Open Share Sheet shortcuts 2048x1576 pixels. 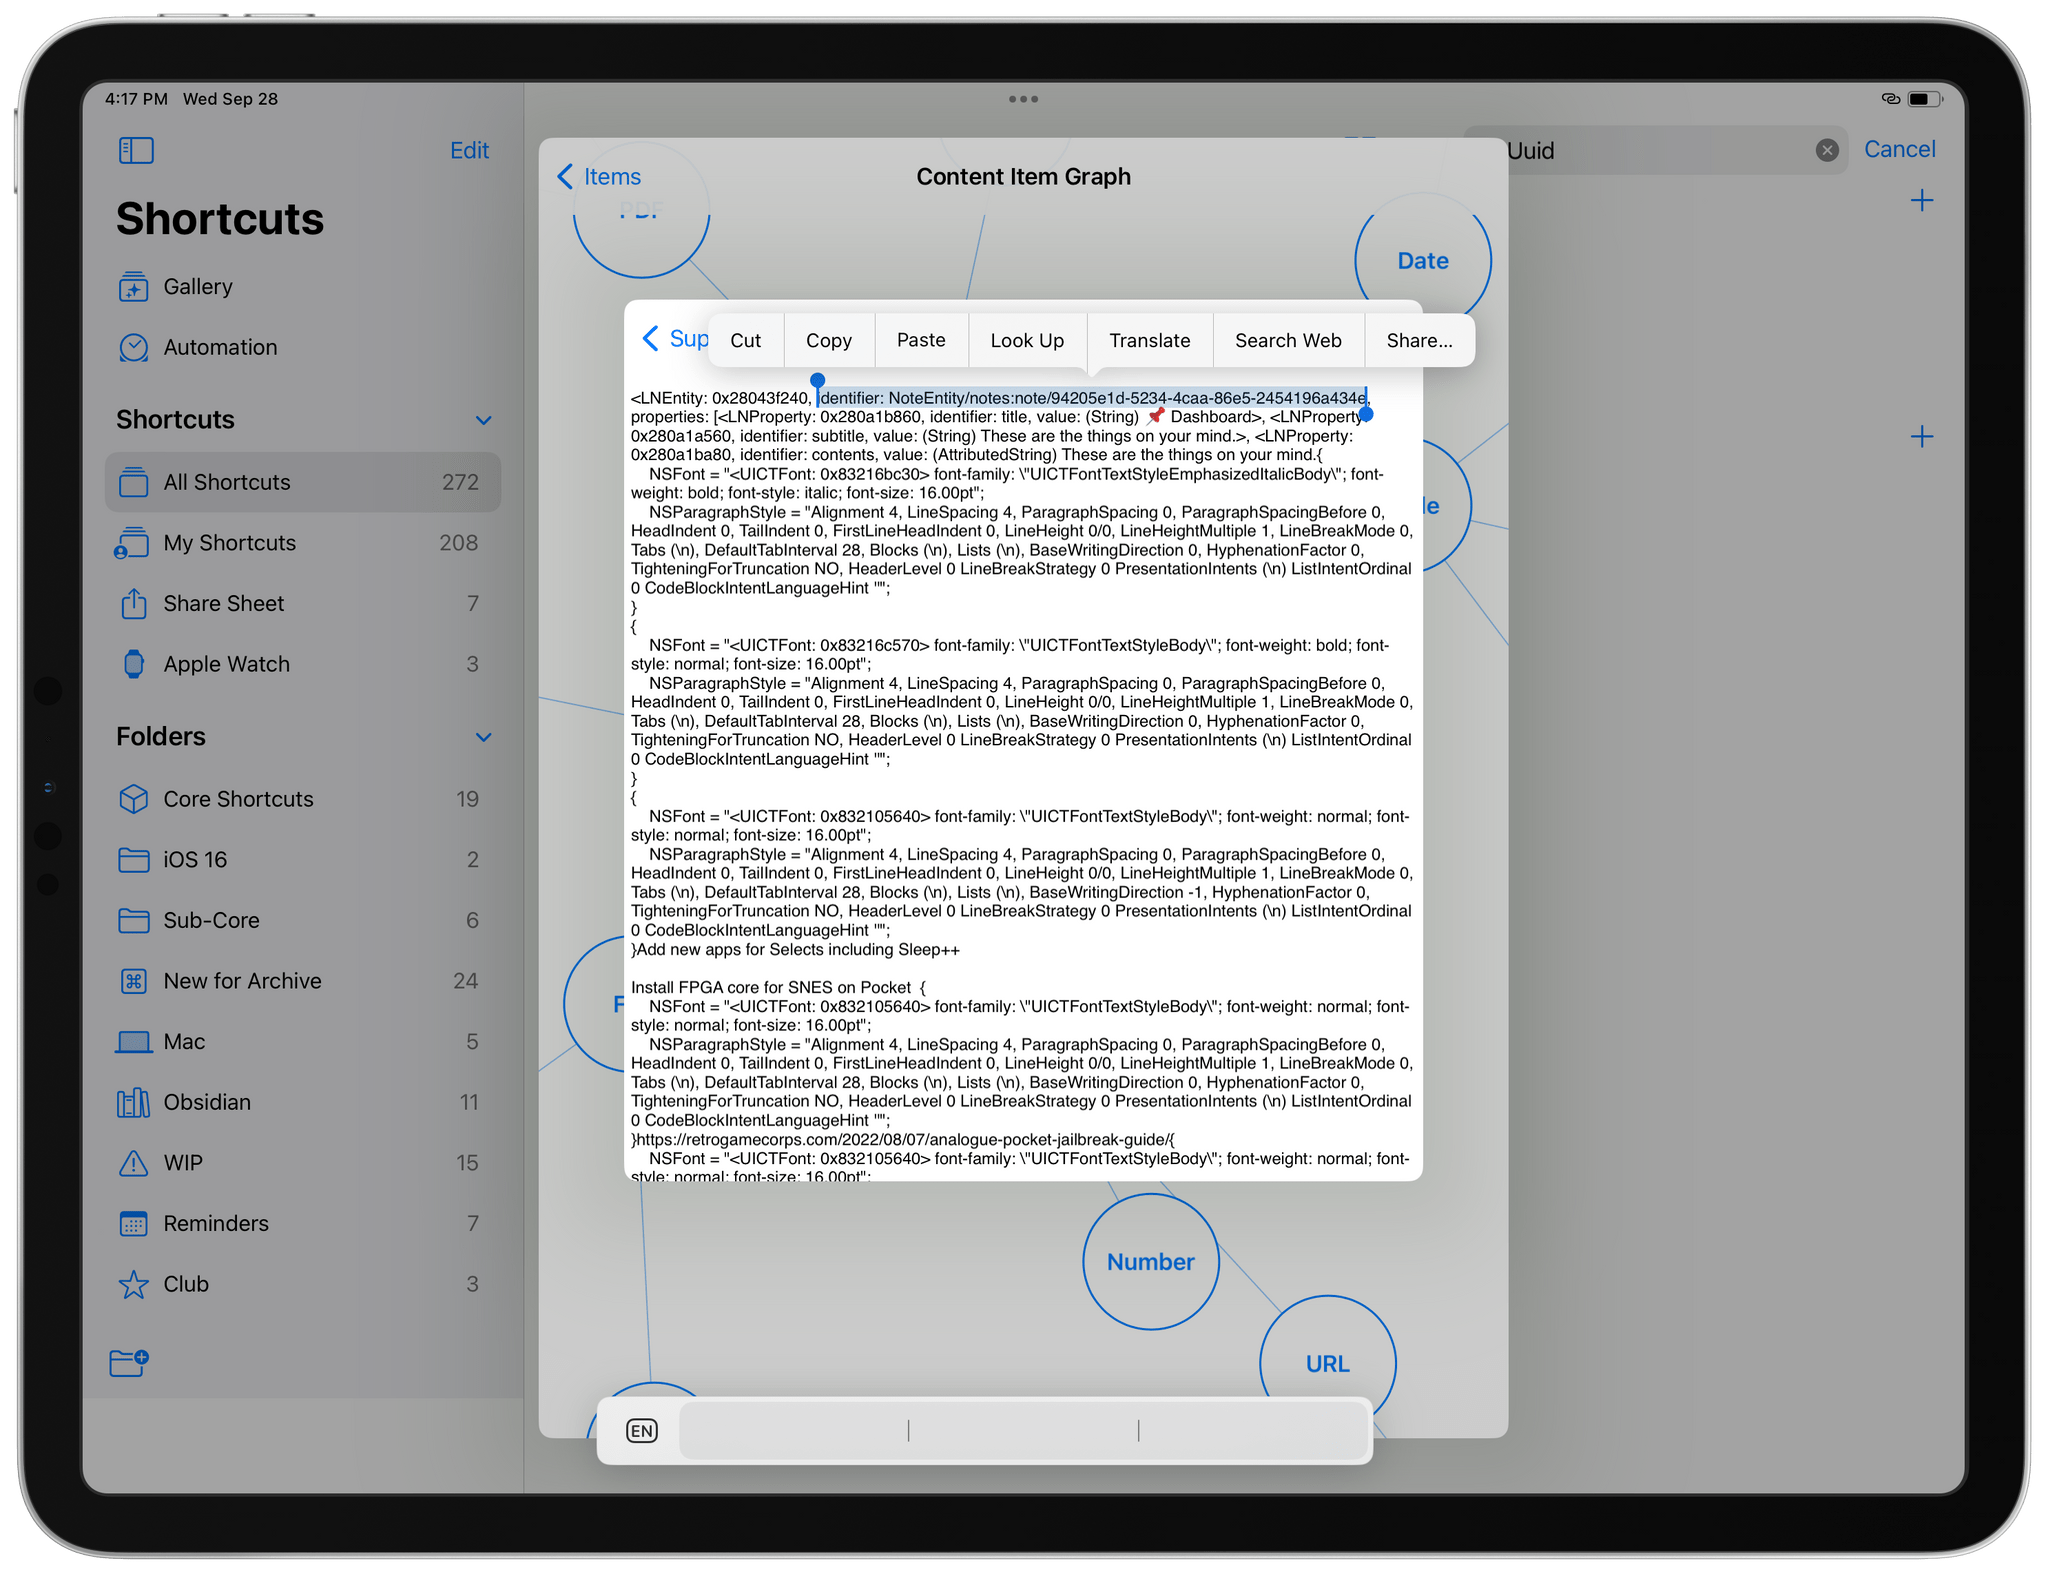(x=302, y=603)
